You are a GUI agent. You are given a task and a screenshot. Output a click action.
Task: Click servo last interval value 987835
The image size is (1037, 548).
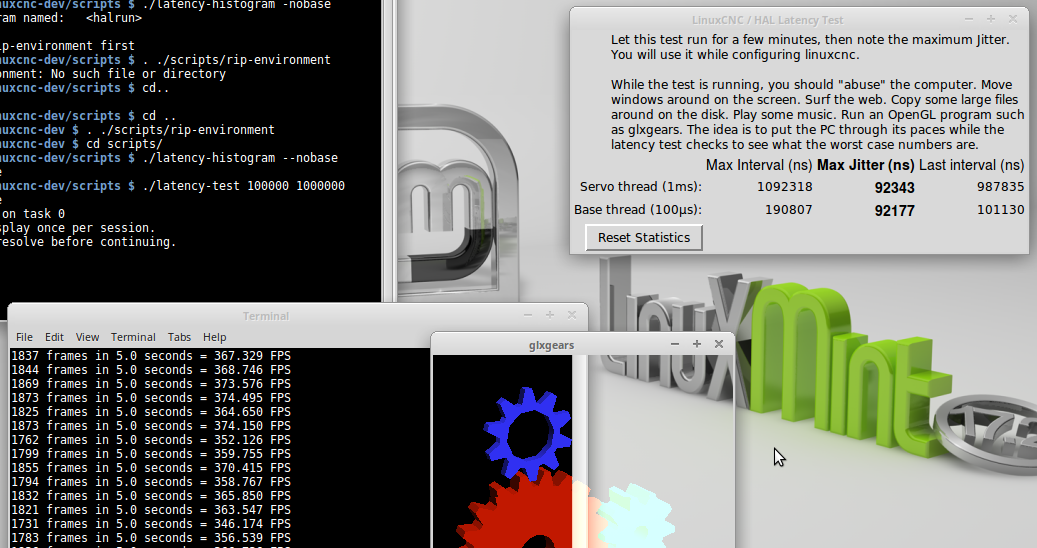coord(1000,187)
